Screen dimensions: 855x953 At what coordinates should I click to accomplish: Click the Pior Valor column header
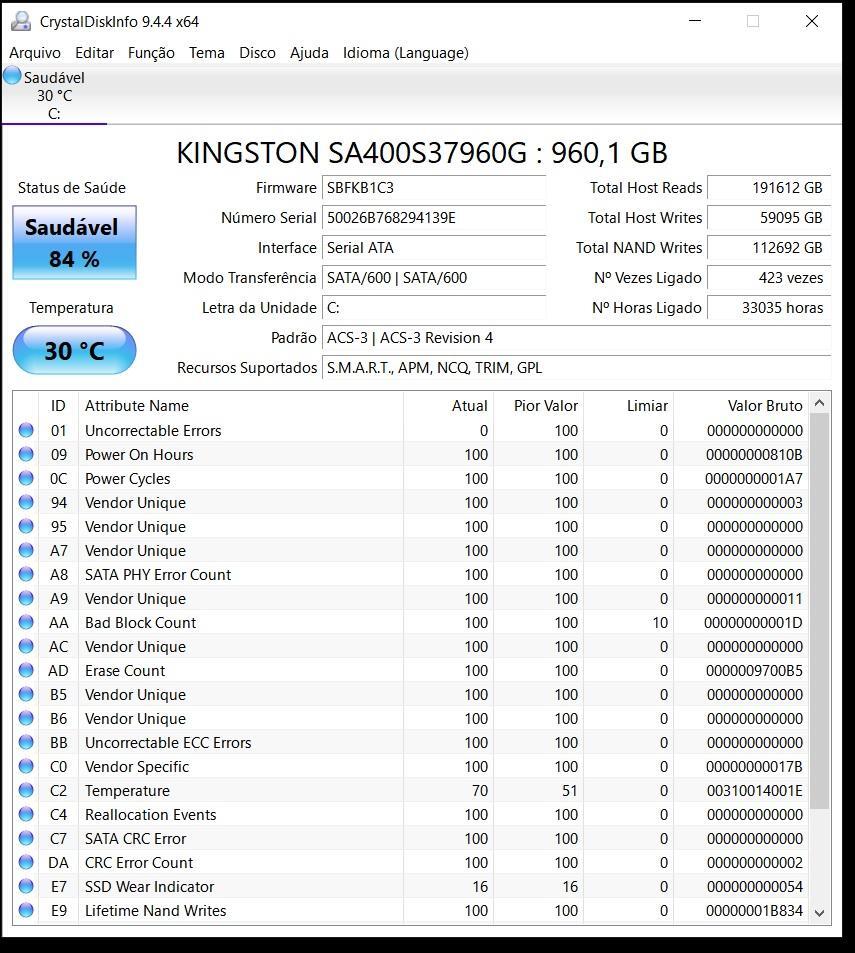point(538,405)
